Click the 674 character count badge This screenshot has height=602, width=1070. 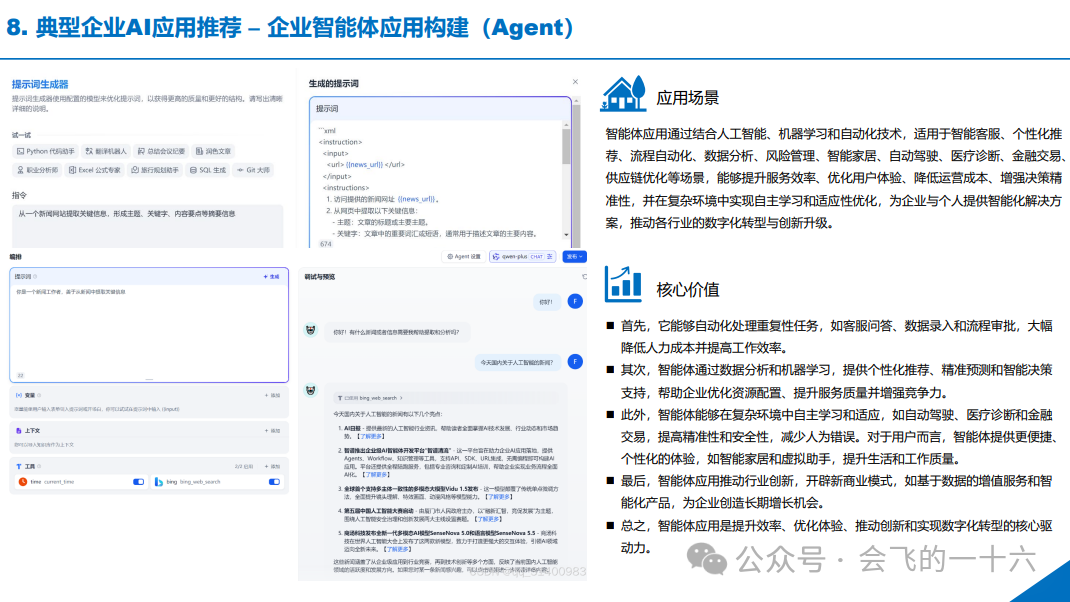point(326,244)
